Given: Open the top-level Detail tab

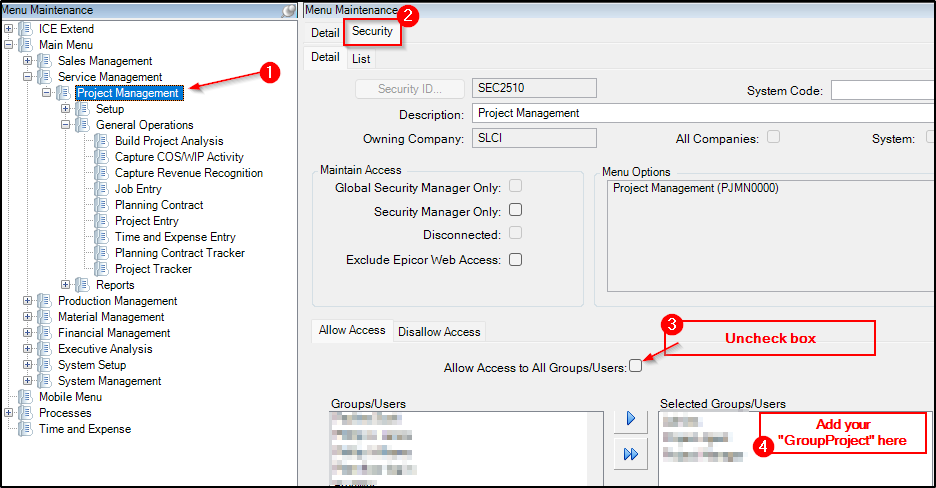Looking at the screenshot, I should 325,33.
